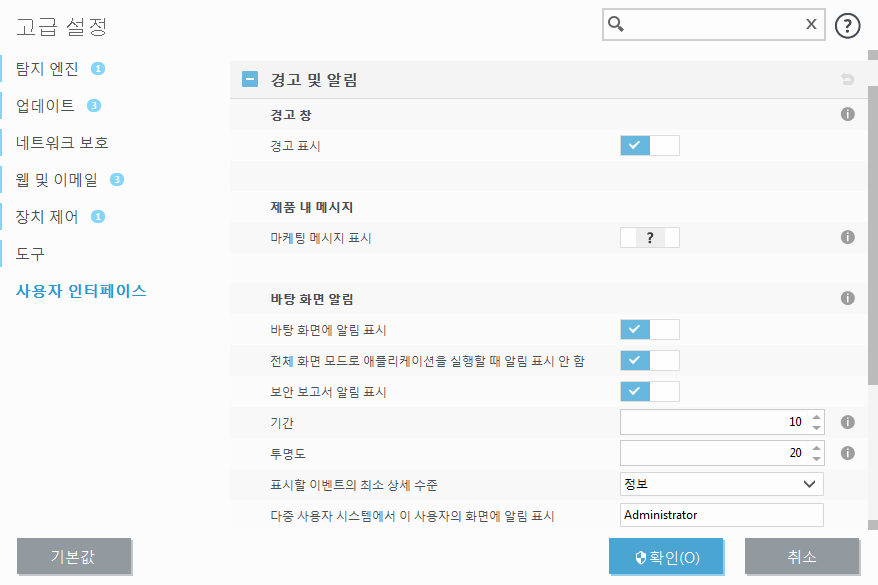878x585 pixels.
Task: Click the info icon beside 기간 field
Action: click(847, 421)
